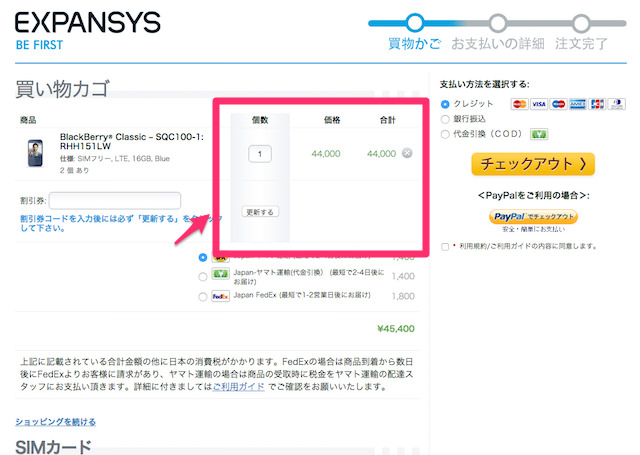Click the VISA card icon
The height and width of the screenshot is (455, 640).
coord(539,104)
